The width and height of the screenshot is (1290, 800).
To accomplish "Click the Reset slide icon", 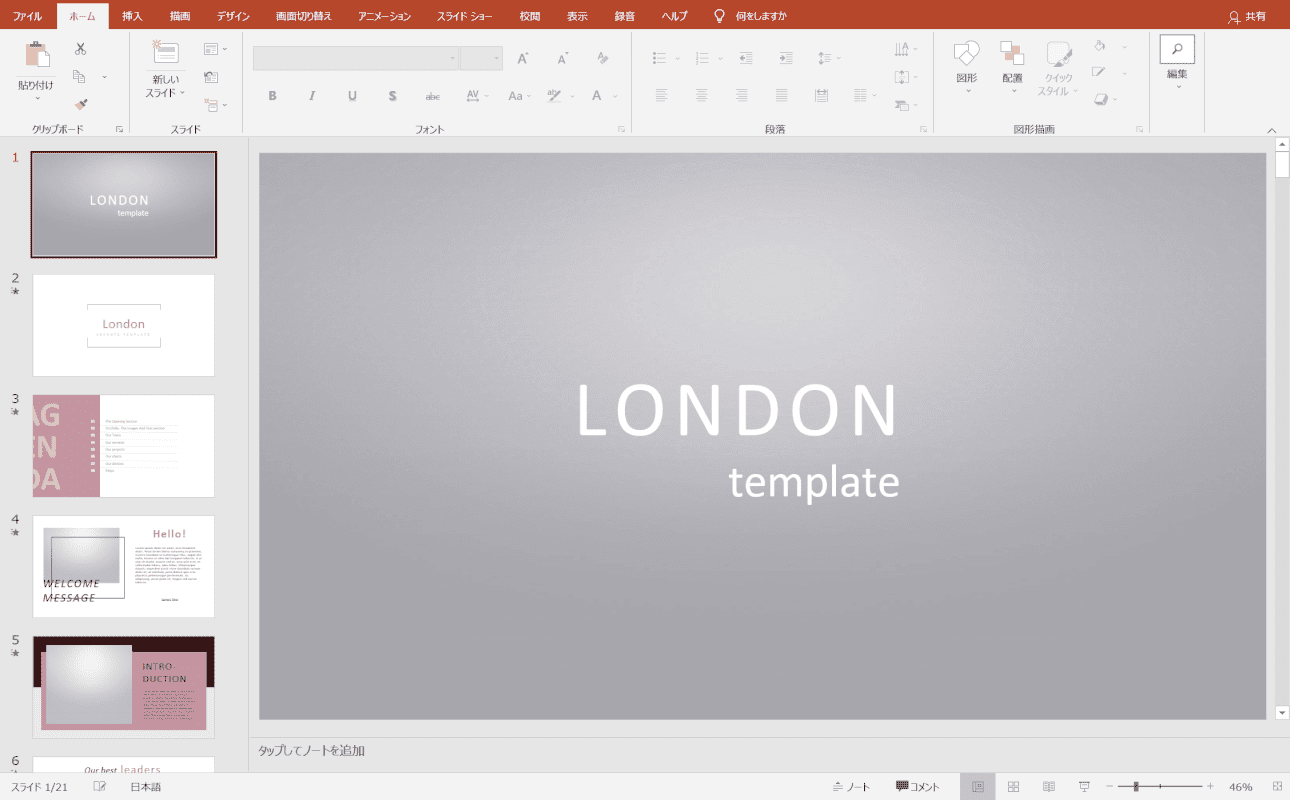I will click(211, 77).
